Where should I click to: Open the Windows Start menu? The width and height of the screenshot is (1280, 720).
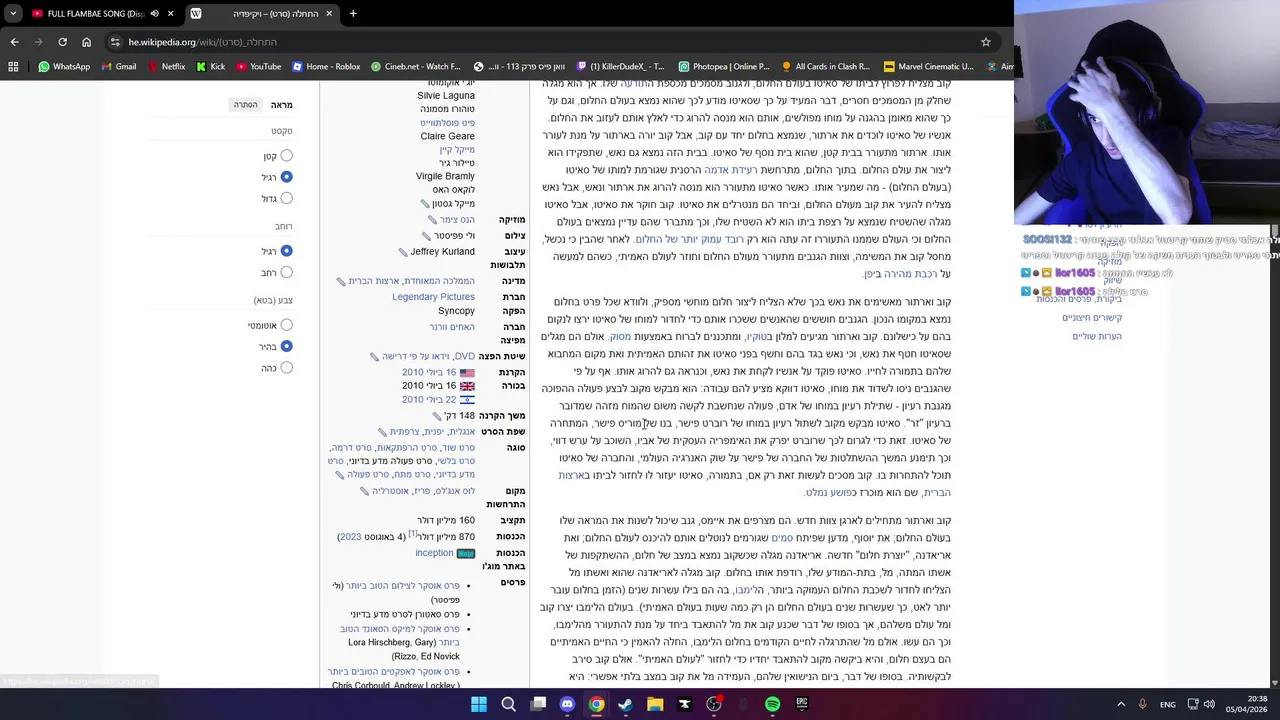click(479, 704)
